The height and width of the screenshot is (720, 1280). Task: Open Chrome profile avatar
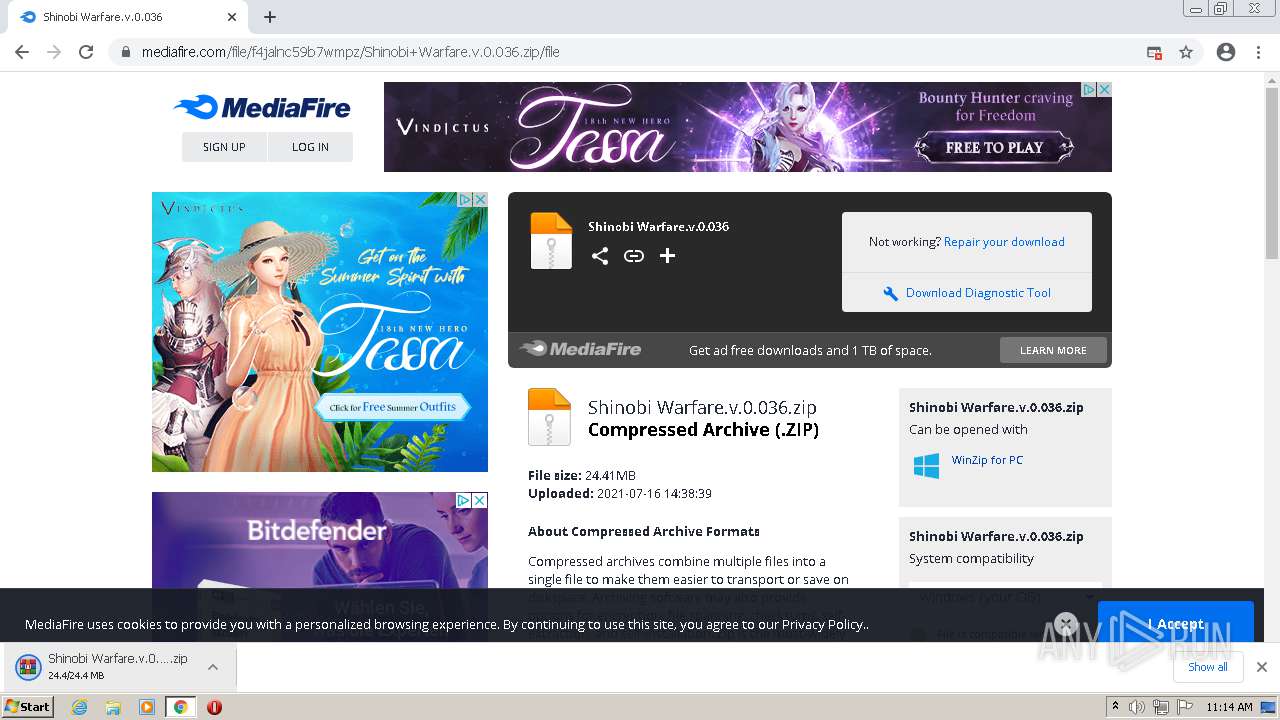[x=1226, y=52]
